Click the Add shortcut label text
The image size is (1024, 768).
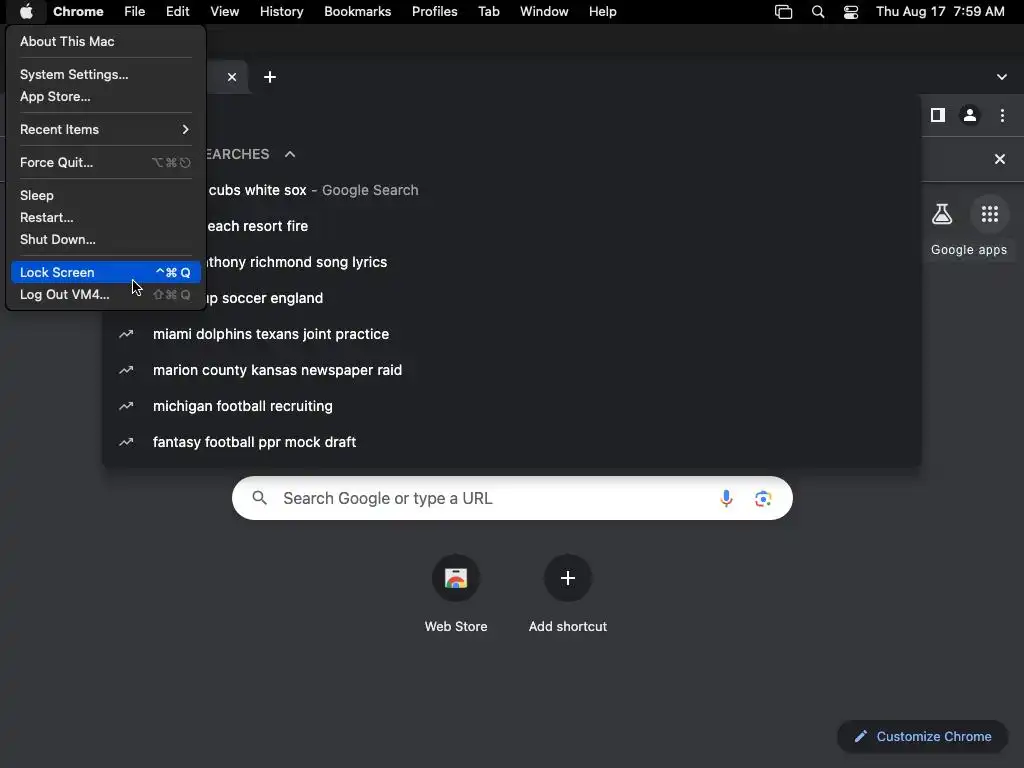pos(568,626)
